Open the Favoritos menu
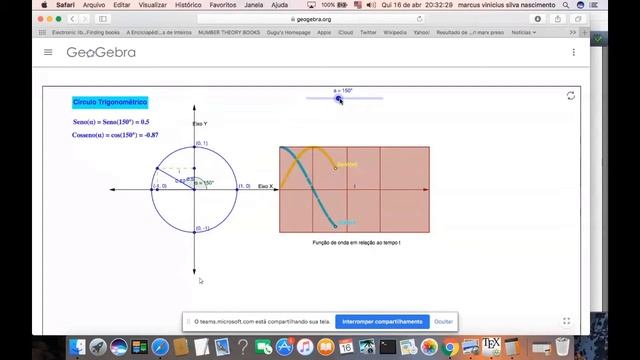The image size is (640, 360). point(223,5)
